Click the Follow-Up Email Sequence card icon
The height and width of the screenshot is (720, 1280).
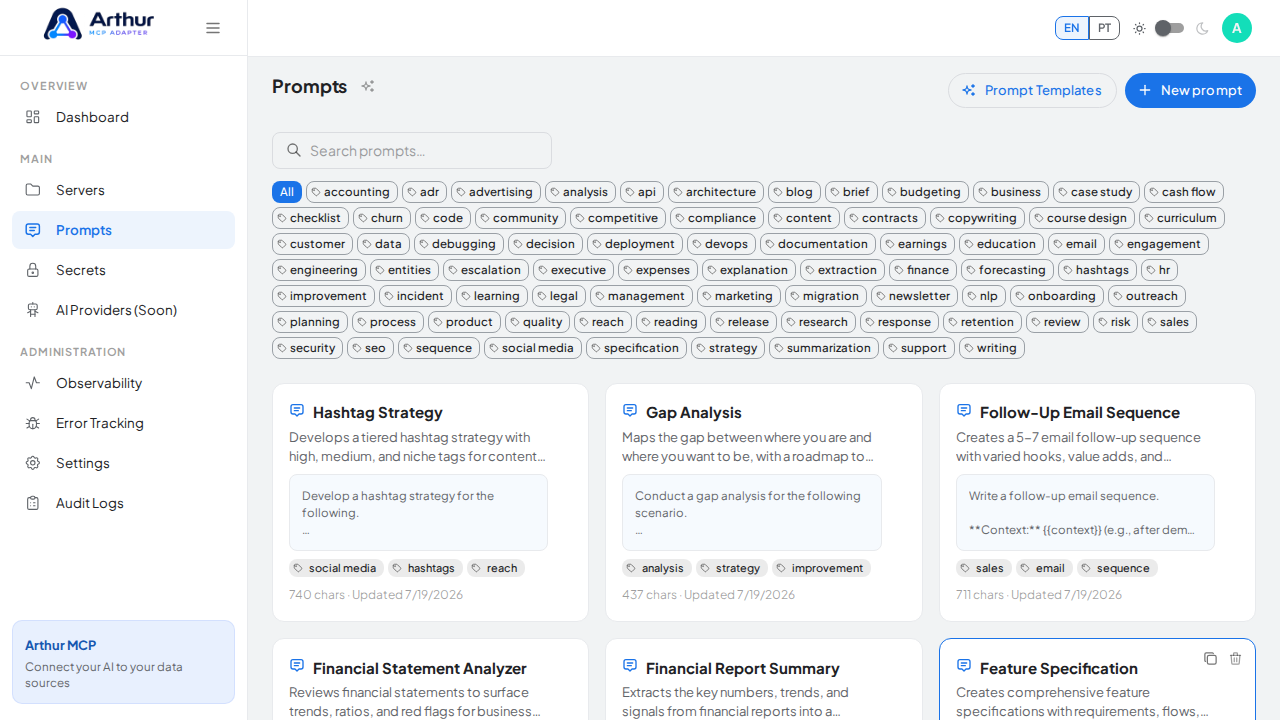click(964, 410)
